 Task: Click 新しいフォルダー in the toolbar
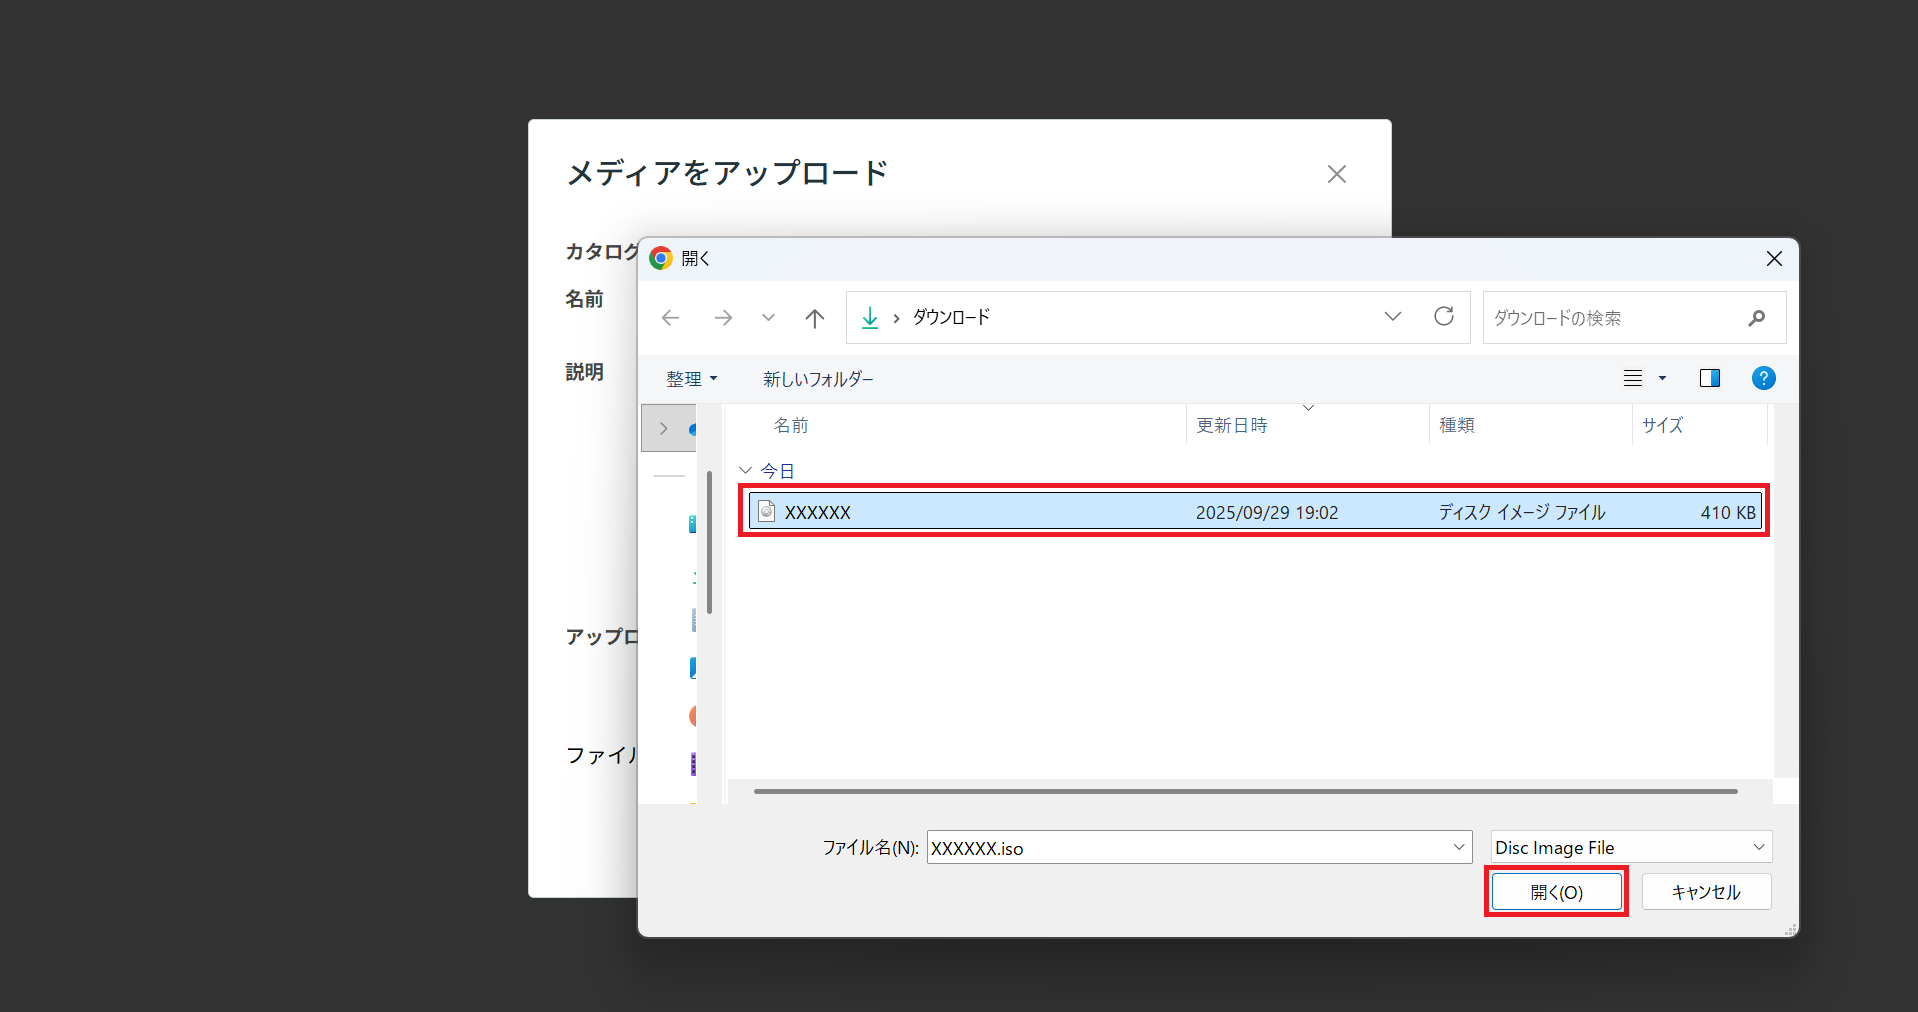[818, 379]
